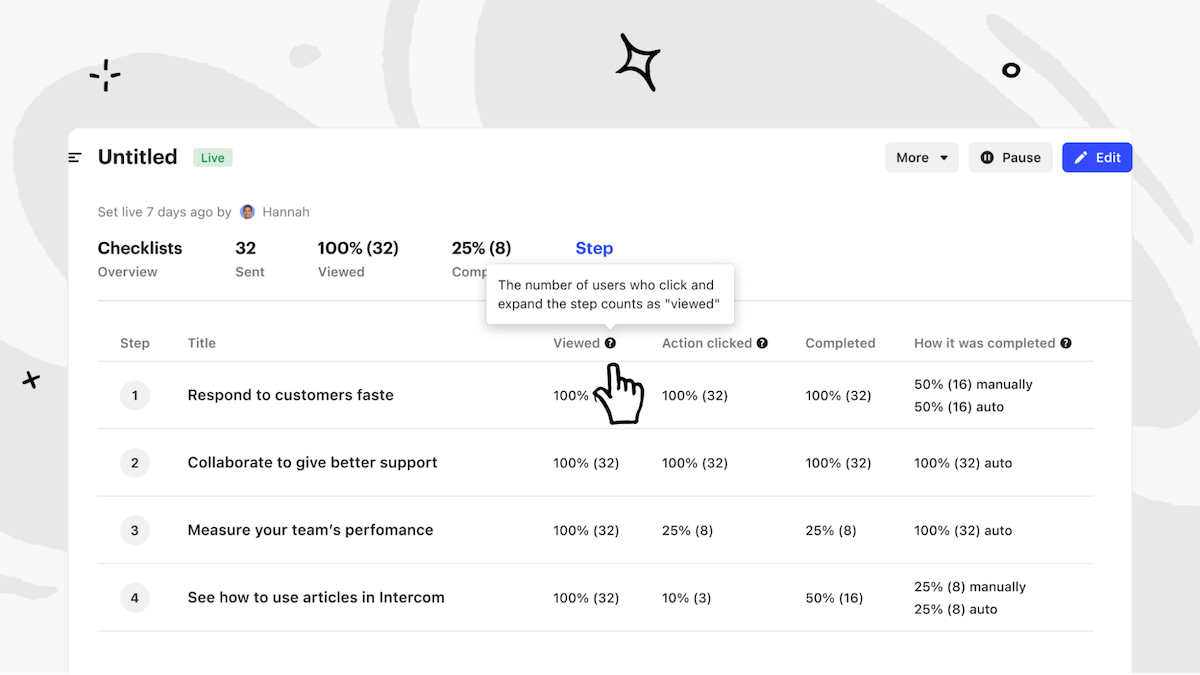Viewport: 1200px width, 675px height.
Task: Click the Action clicked help icon
Action: (762, 343)
